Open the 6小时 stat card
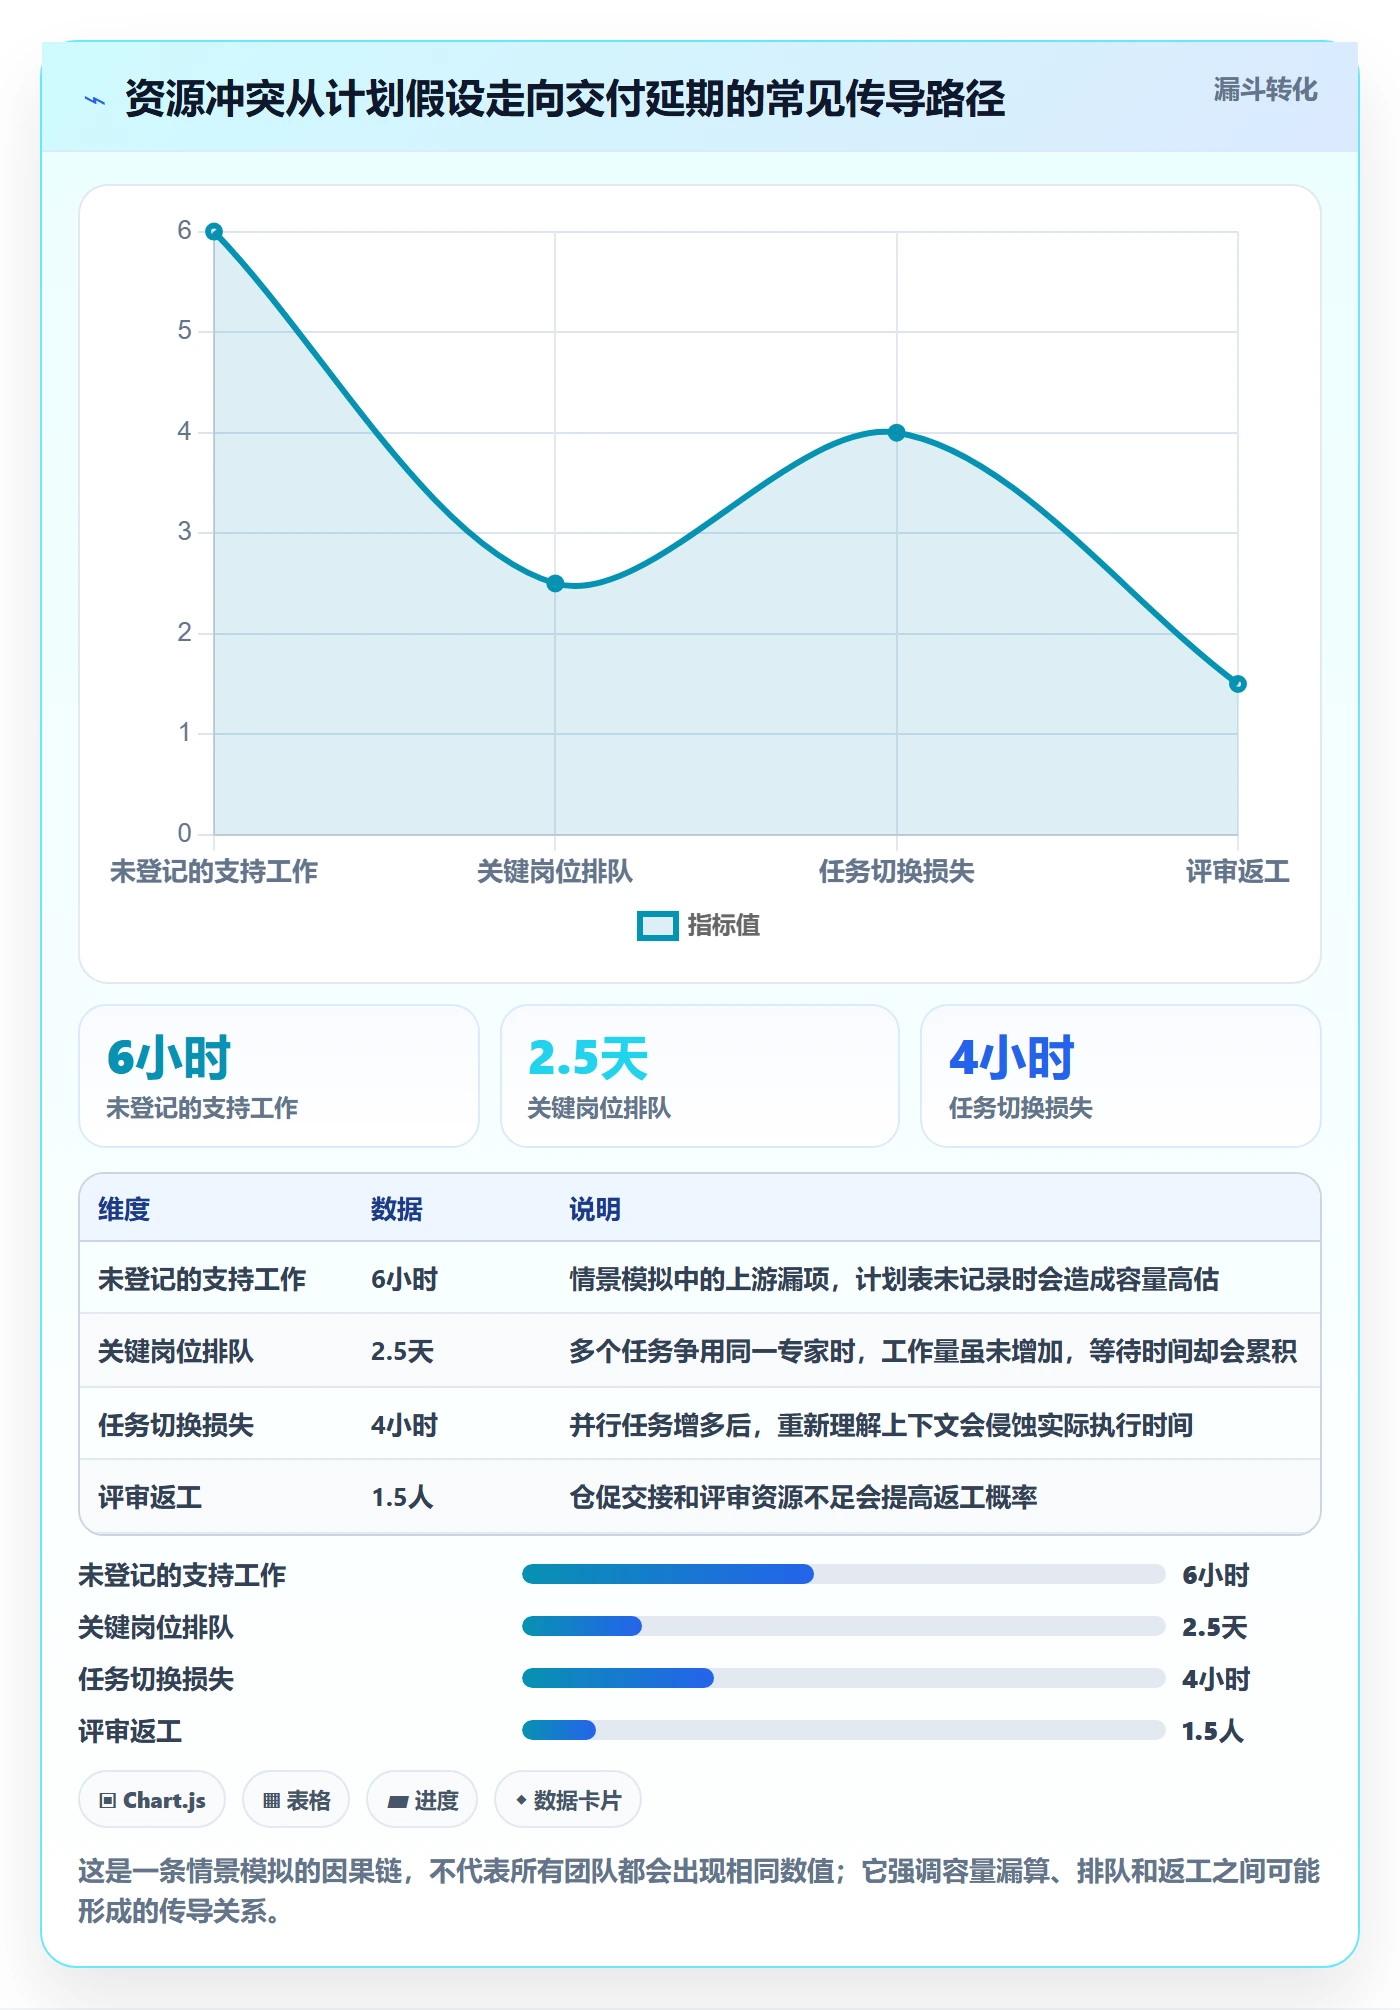The image size is (1400, 2010). 279,1076
